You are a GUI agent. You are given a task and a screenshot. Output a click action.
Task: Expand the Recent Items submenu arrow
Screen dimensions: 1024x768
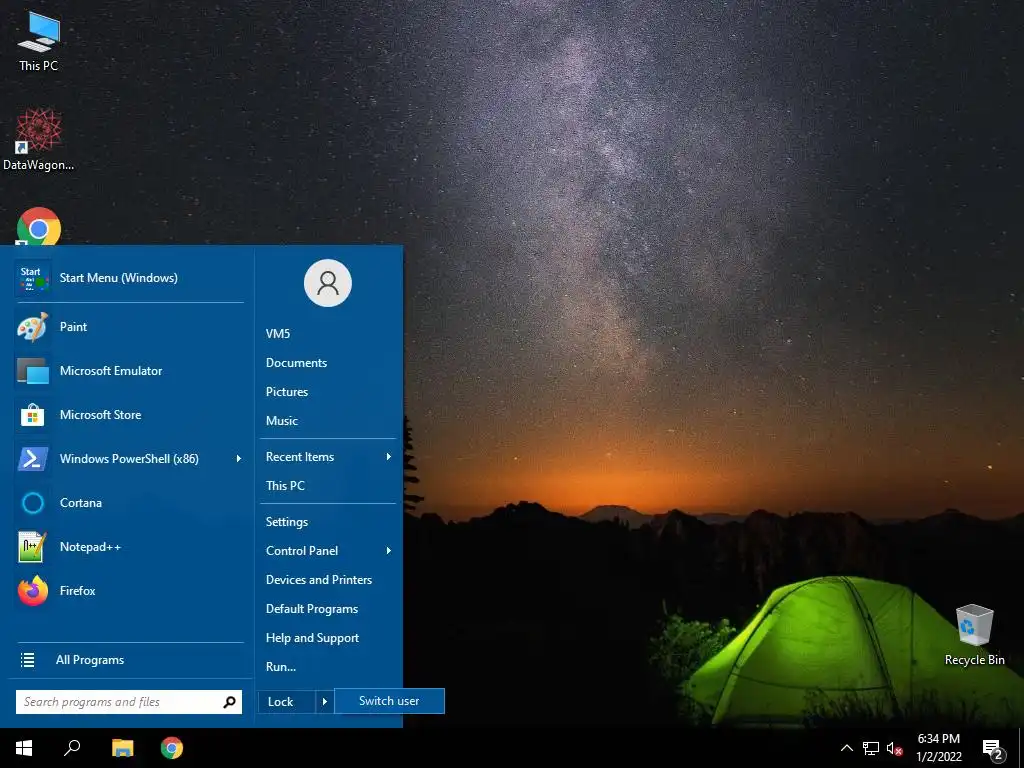point(389,456)
